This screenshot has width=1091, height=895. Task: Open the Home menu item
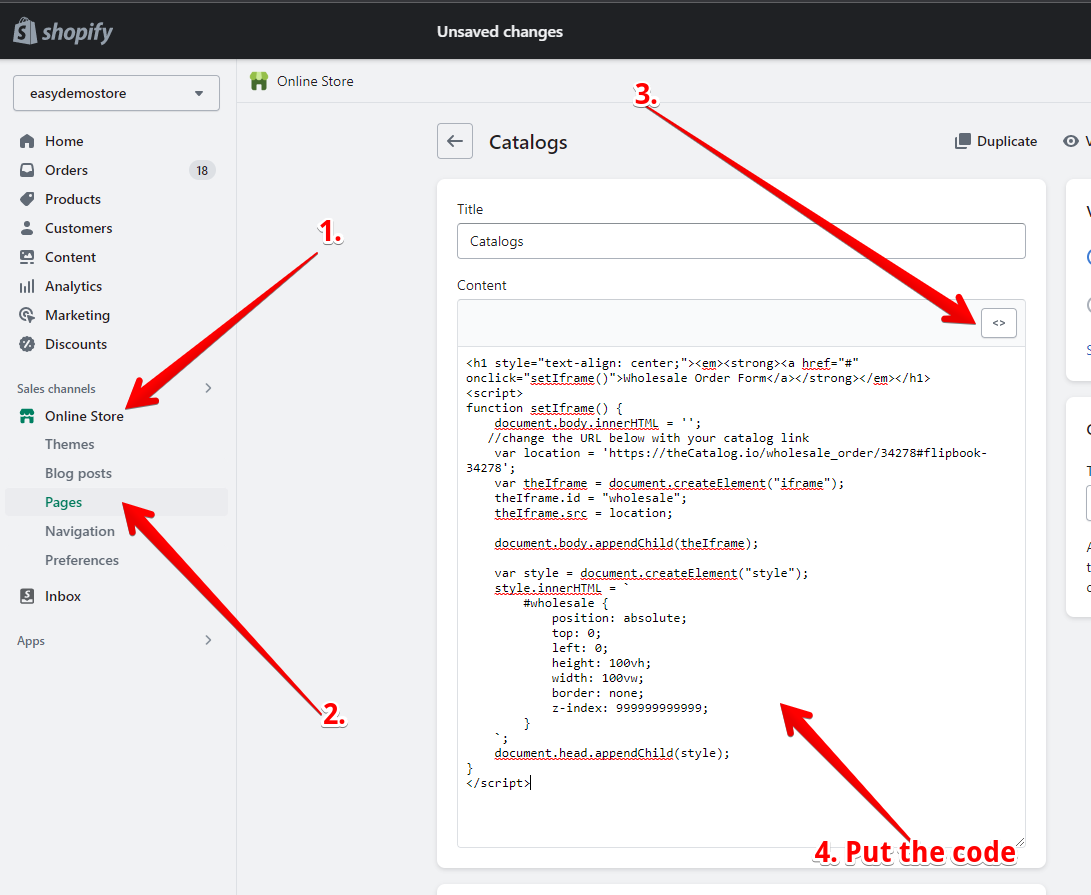point(64,141)
